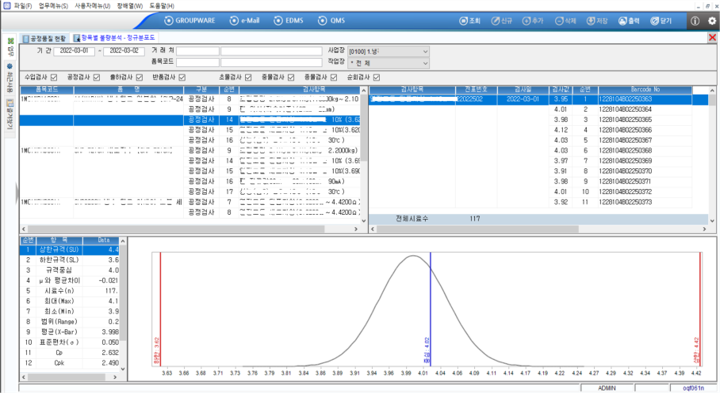This screenshot has height=393, width=720.
Task: Click the blue center line on distribution chart
Action: [430, 309]
